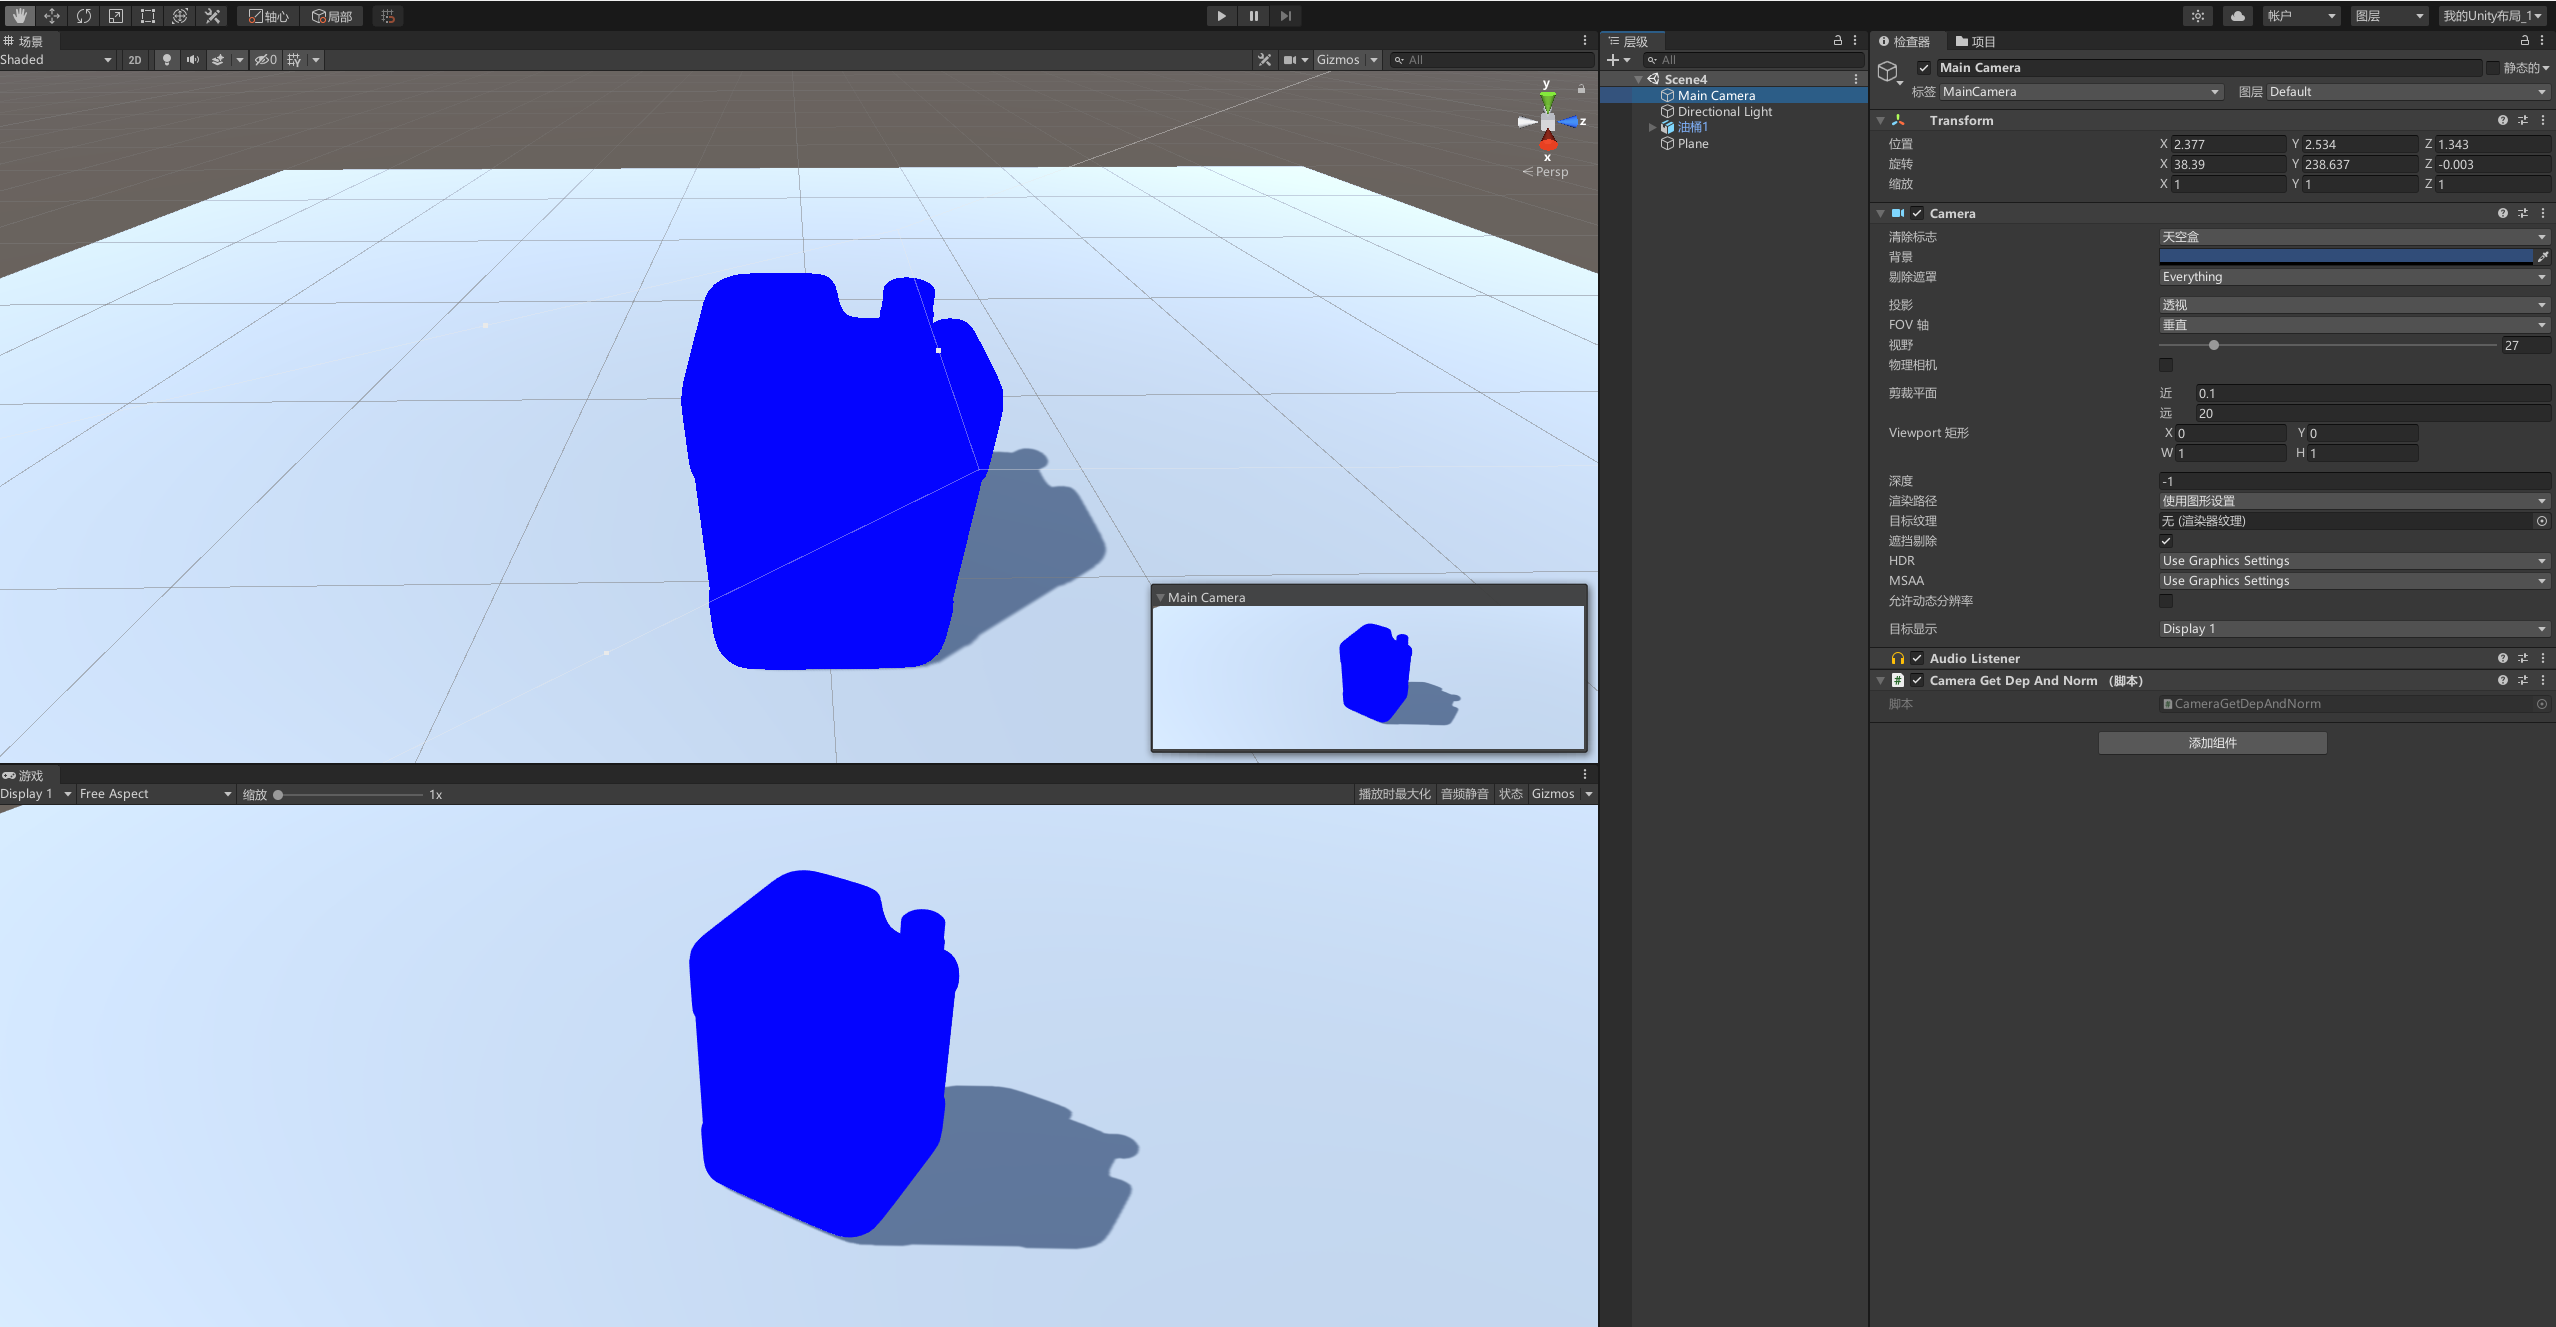Toggle scene effects layers icon
2556x1327 pixels.
pyautogui.click(x=217, y=60)
